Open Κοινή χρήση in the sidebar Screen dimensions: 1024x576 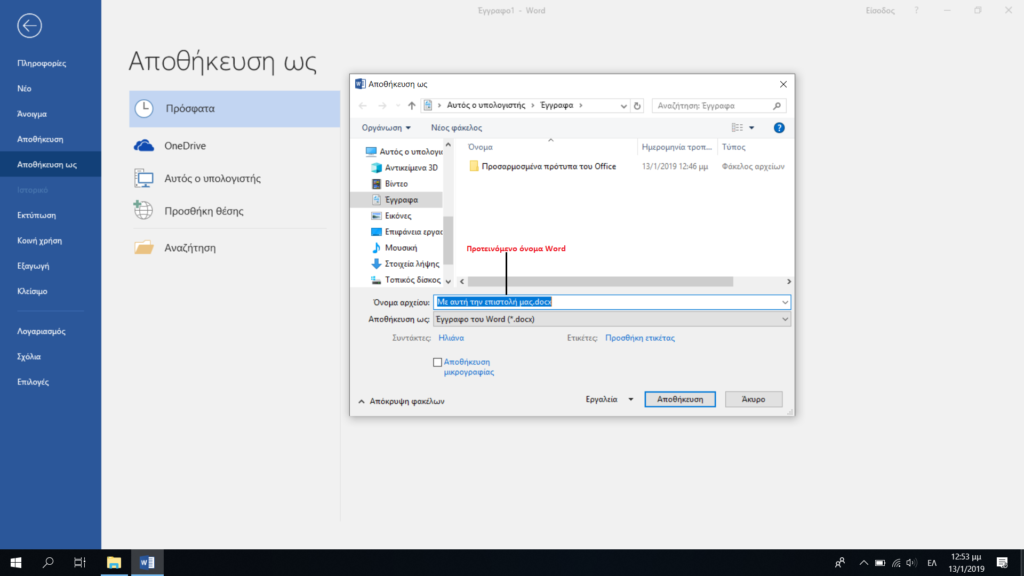tap(39, 241)
